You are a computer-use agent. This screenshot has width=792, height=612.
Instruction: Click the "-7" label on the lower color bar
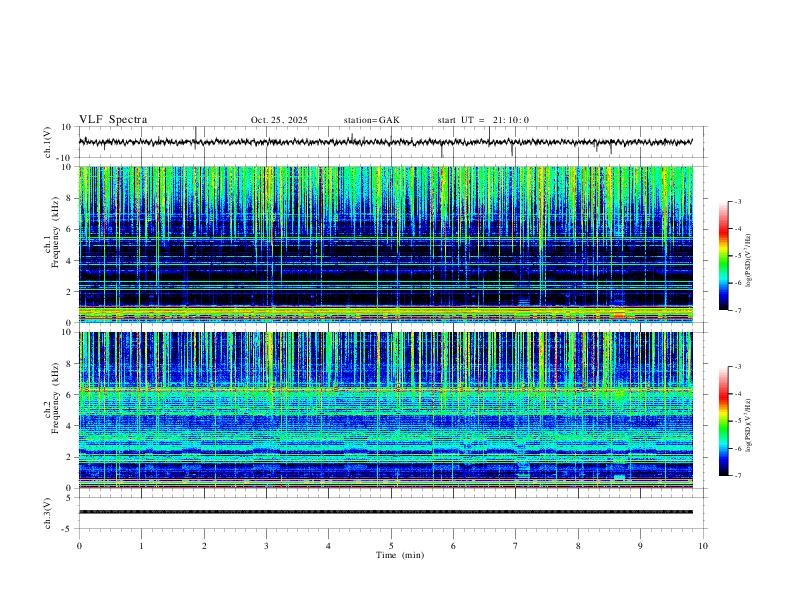(737, 475)
